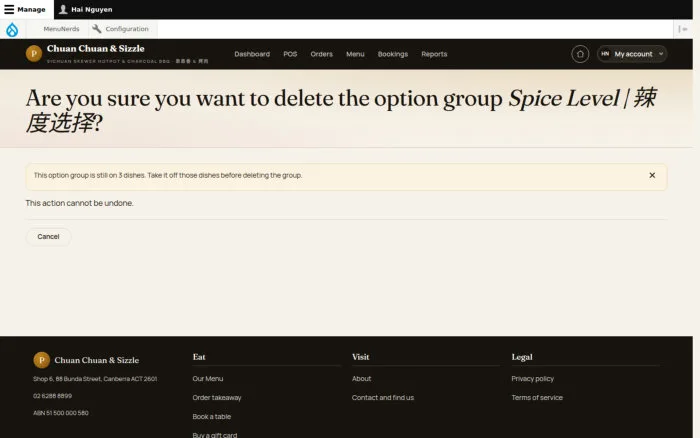
Task: Go to the Dashboard menu
Action: coord(252,54)
